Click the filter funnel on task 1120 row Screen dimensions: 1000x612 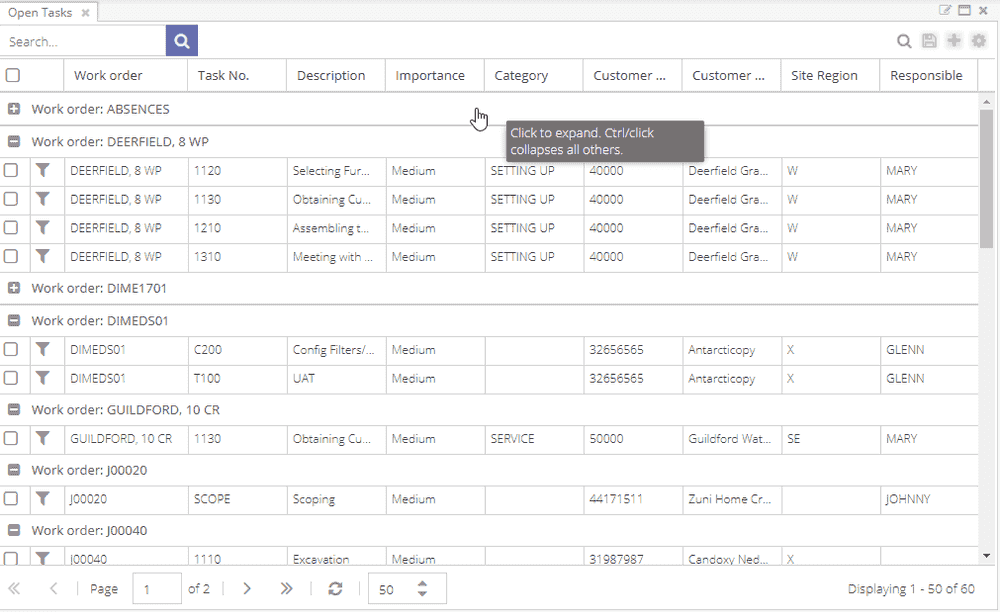(x=43, y=170)
